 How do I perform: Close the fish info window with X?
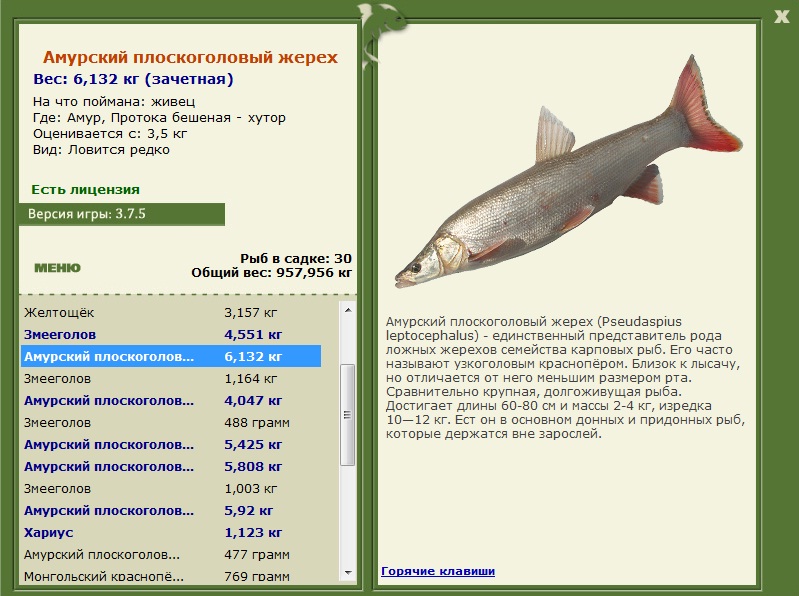(x=781, y=17)
